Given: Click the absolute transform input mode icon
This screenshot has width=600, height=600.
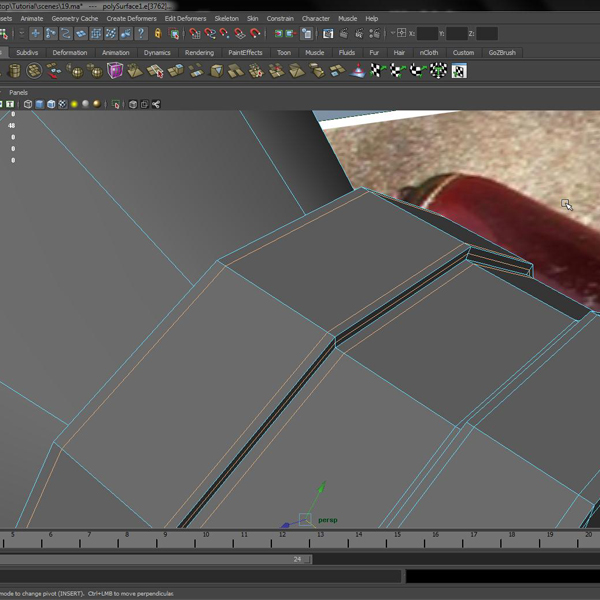Looking at the screenshot, I should pos(401,33).
